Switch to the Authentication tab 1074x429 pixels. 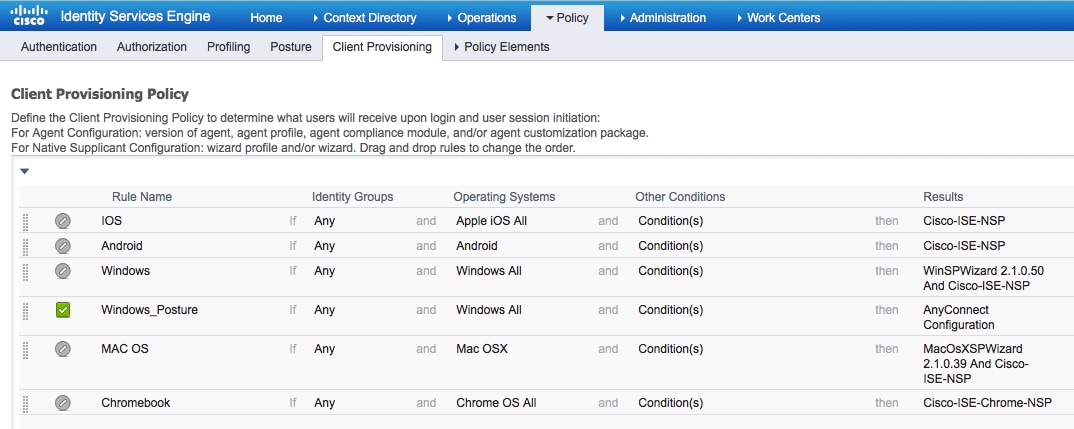coord(59,47)
